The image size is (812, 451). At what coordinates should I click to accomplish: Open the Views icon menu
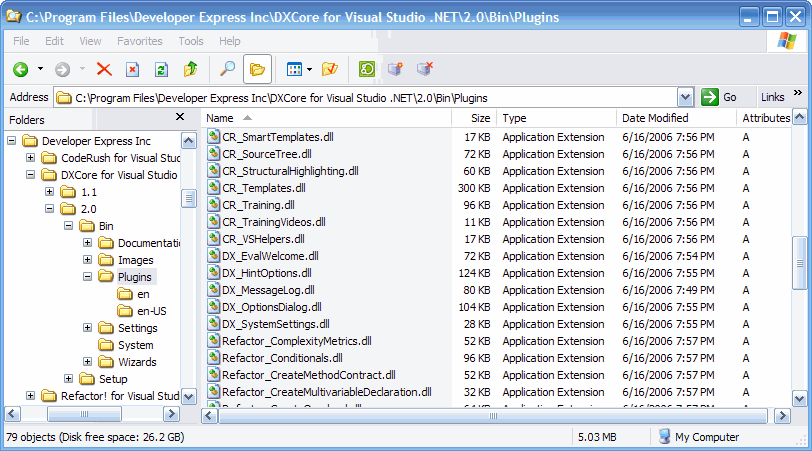click(295, 69)
